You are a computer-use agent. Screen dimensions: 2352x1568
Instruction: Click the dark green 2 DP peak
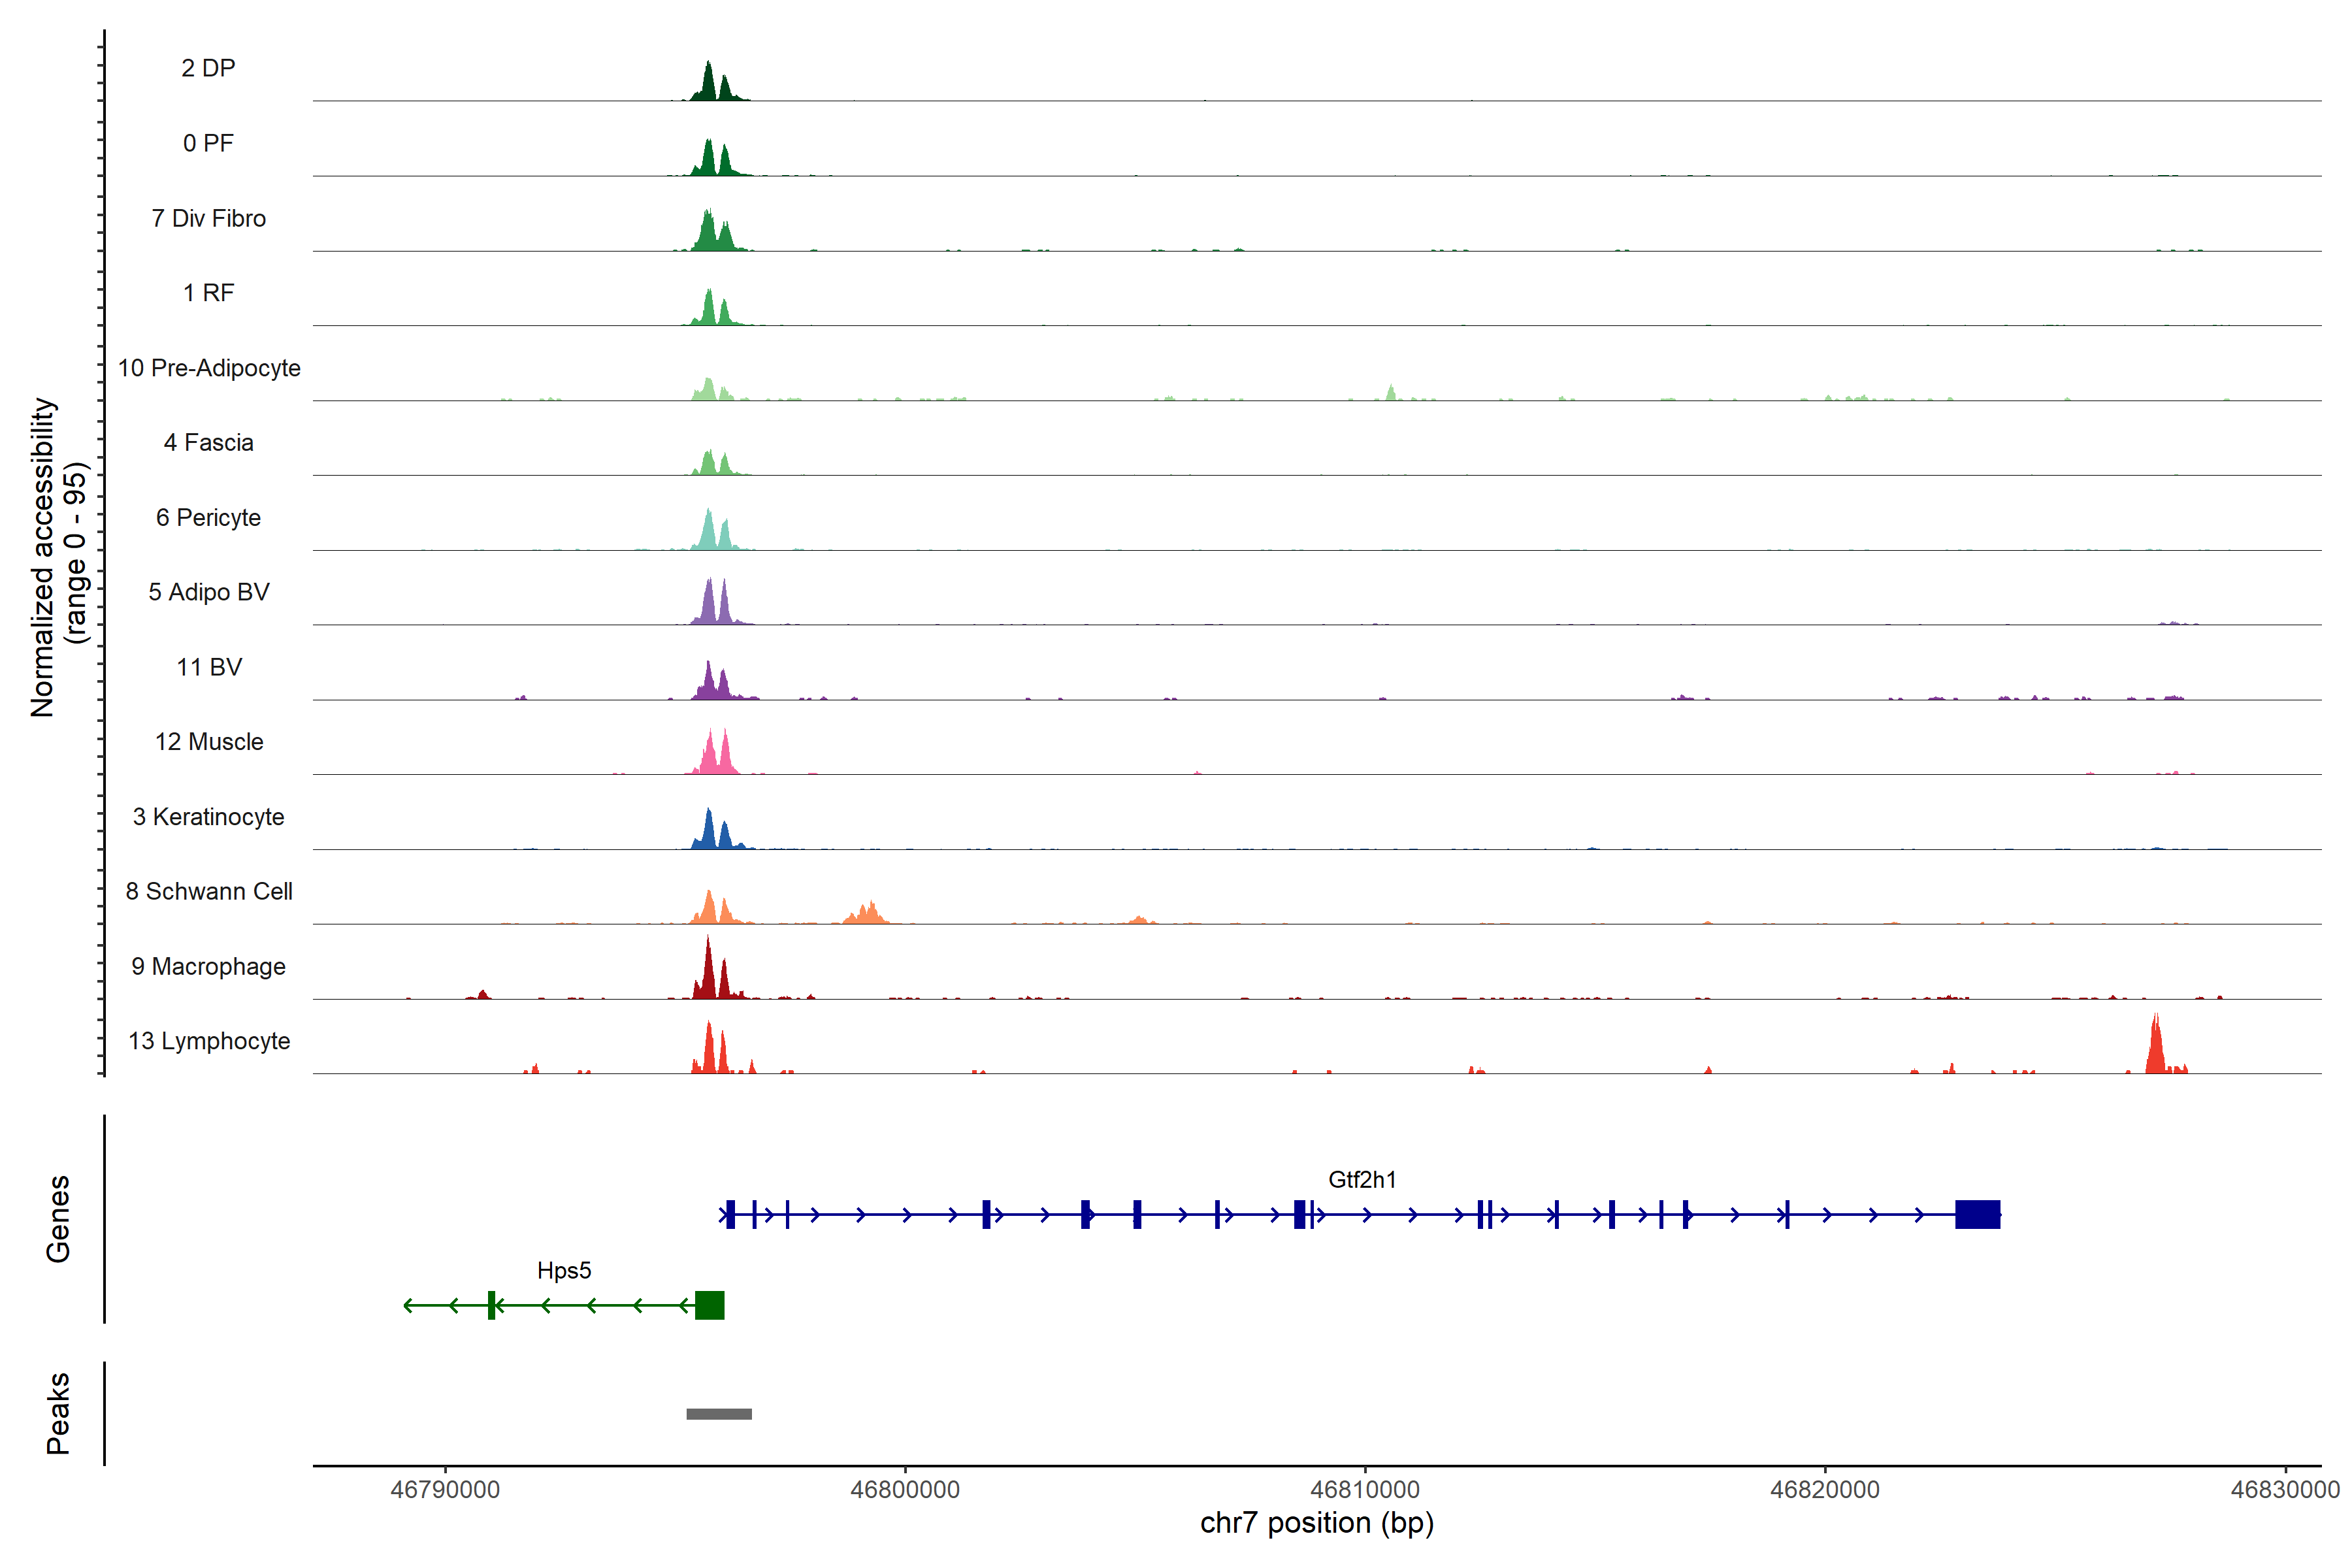[709, 84]
